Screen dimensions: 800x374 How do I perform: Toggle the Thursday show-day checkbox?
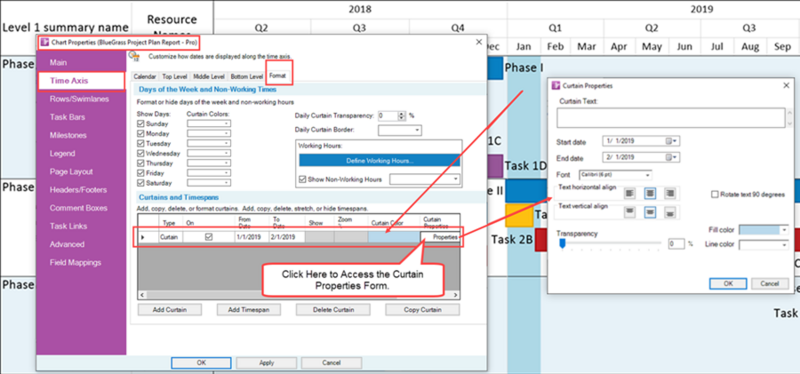[141, 163]
